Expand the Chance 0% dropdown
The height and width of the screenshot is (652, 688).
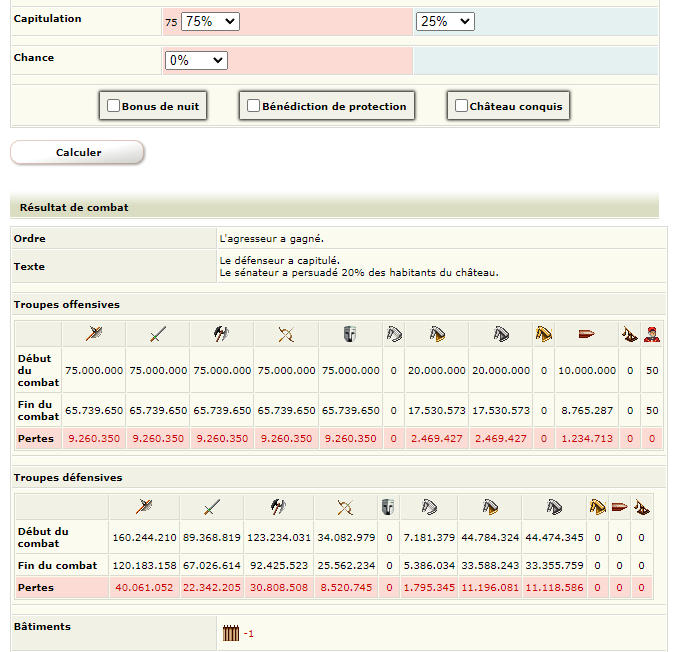tap(196, 60)
